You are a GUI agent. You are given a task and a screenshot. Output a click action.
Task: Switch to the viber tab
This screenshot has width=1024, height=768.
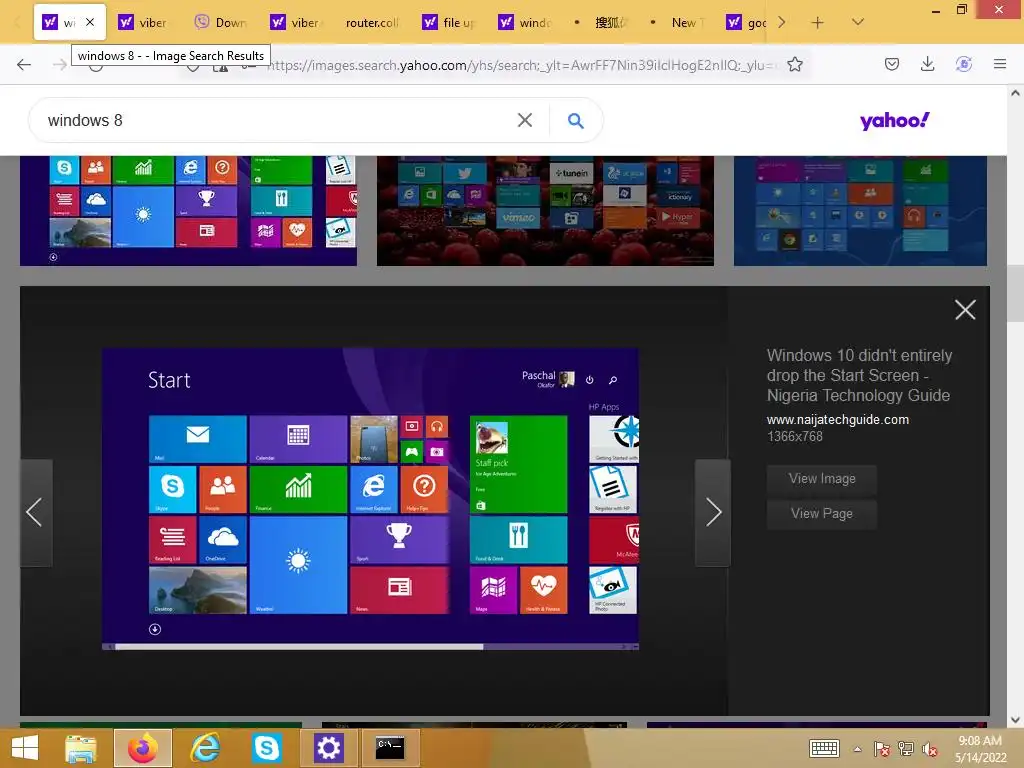[x=142, y=22]
